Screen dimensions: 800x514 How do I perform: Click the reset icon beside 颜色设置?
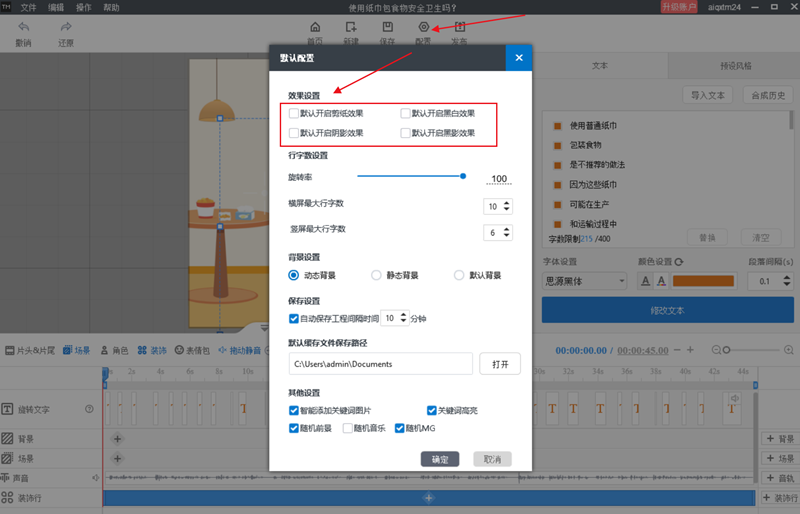coord(679,262)
